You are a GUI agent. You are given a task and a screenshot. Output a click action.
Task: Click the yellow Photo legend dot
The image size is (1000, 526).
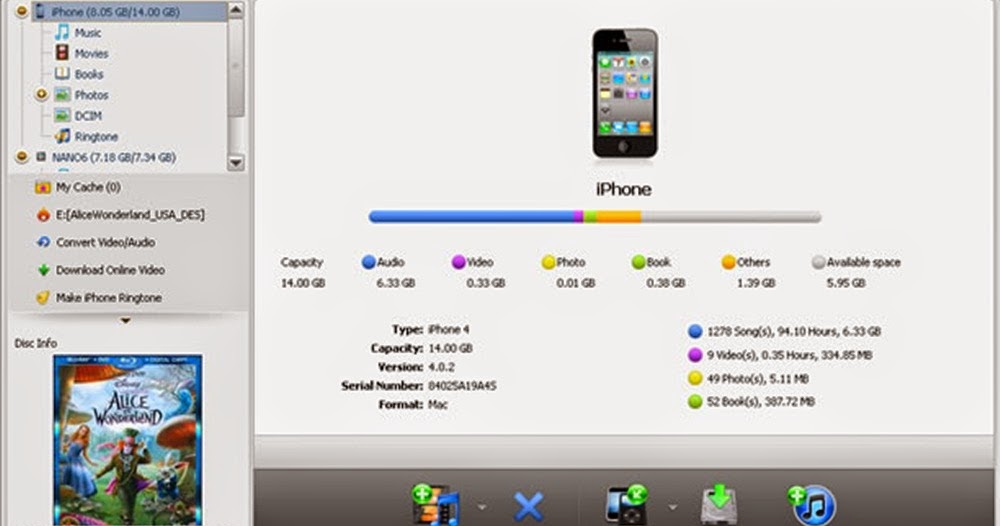click(548, 262)
